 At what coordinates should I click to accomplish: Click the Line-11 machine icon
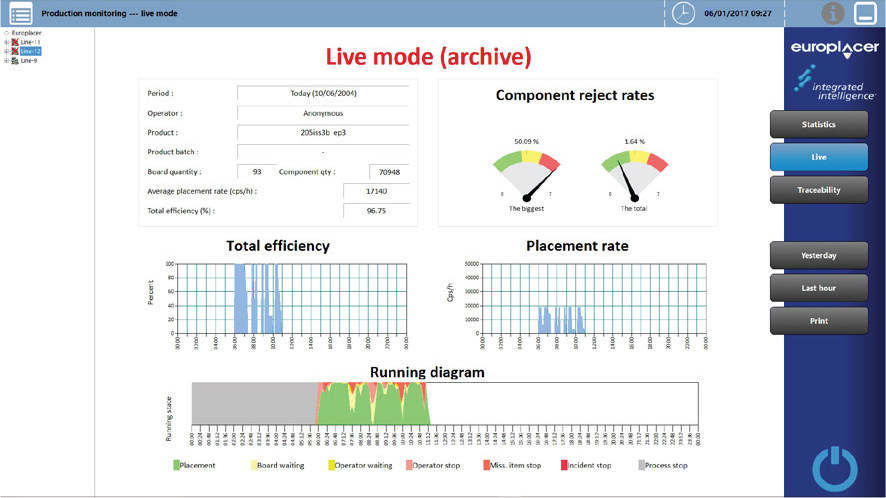click(15, 42)
